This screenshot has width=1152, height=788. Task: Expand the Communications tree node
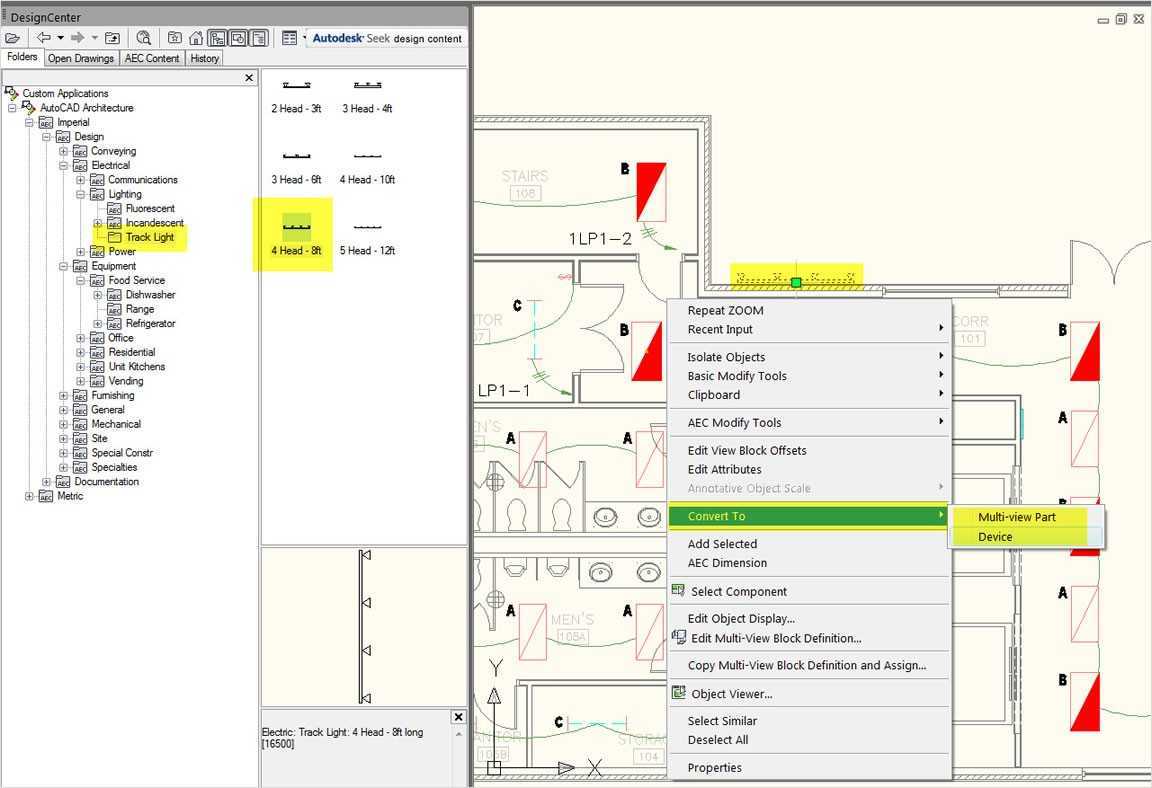pos(81,180)
